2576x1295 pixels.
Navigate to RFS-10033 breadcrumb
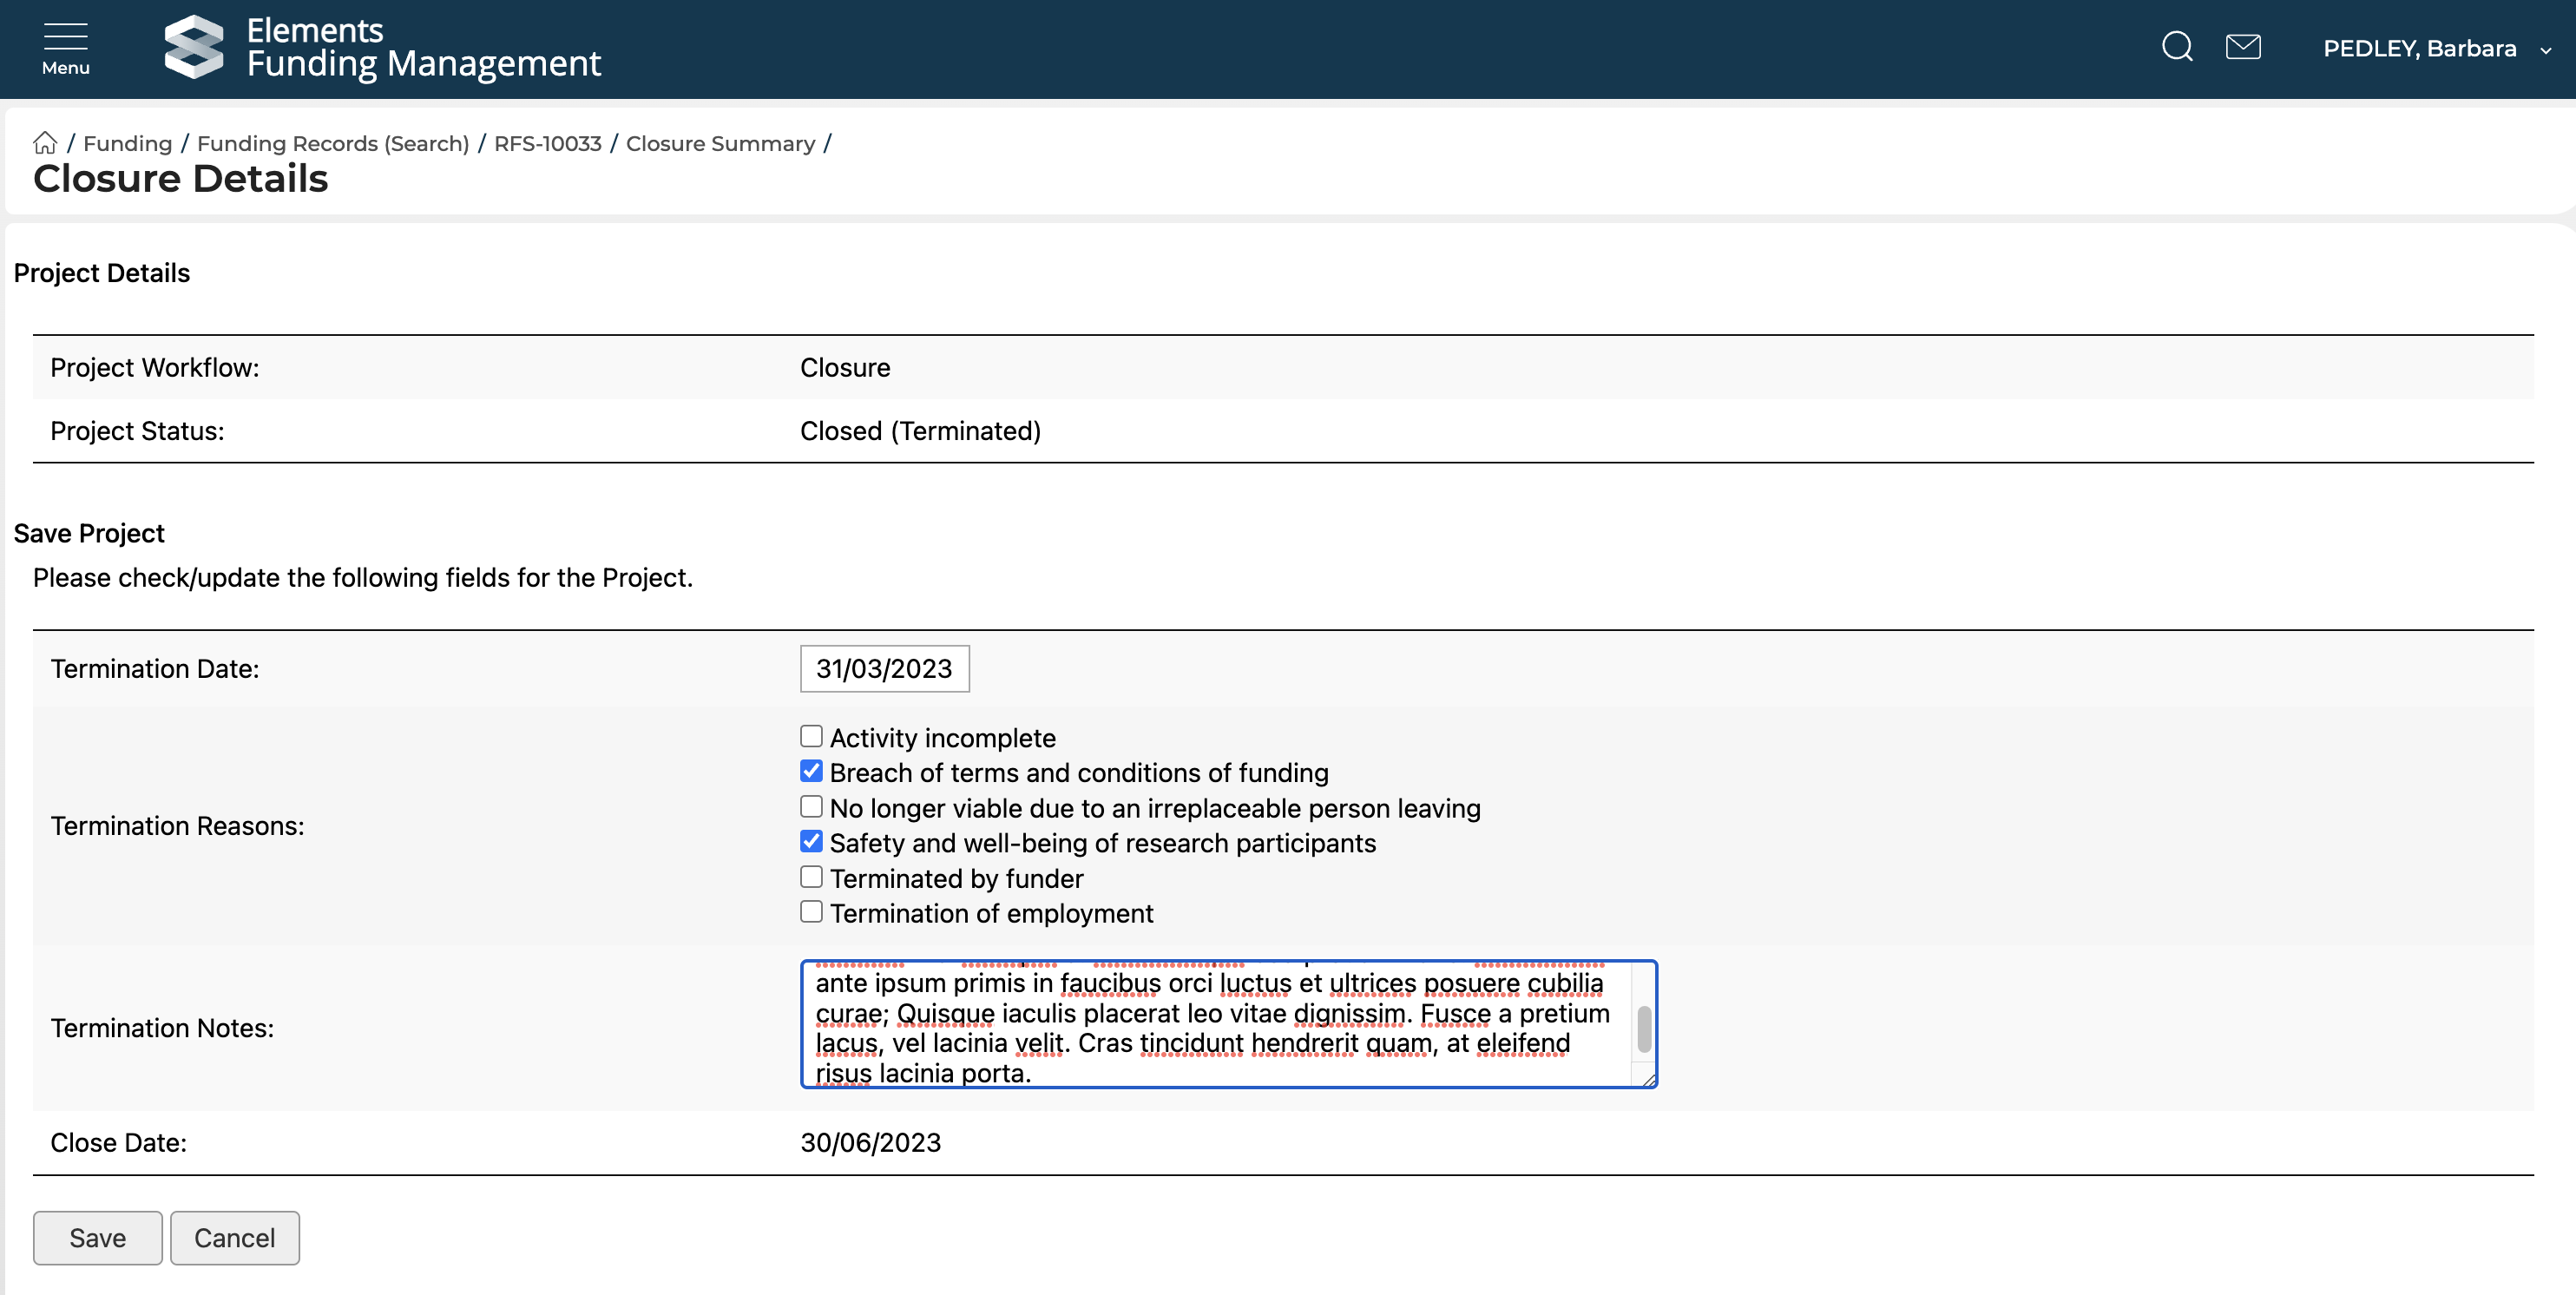coord(547,143)
